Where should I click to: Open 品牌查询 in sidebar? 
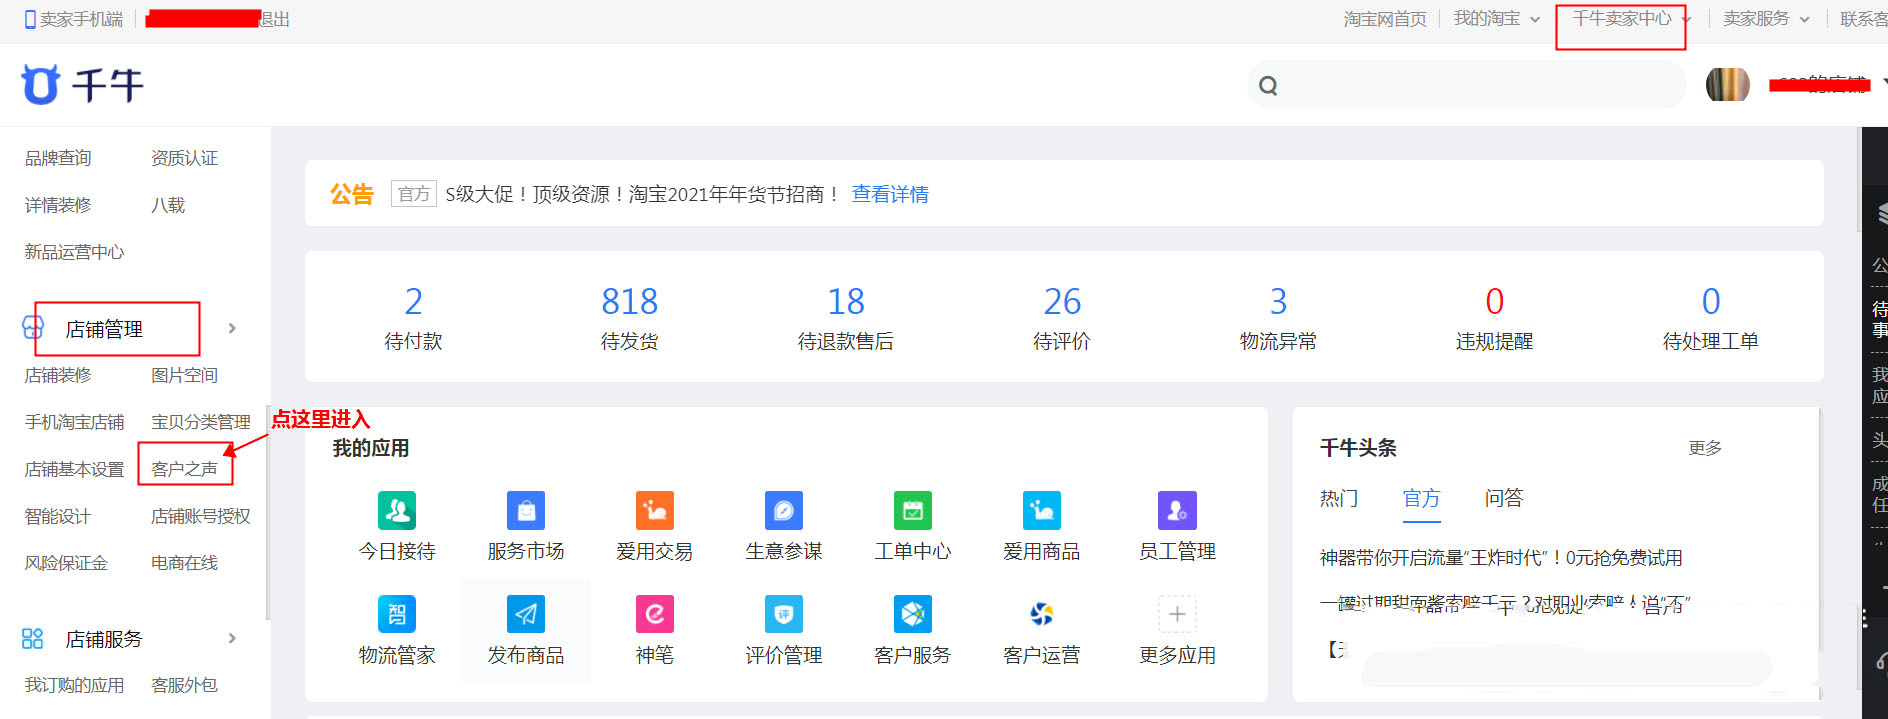tap(58, 158)
